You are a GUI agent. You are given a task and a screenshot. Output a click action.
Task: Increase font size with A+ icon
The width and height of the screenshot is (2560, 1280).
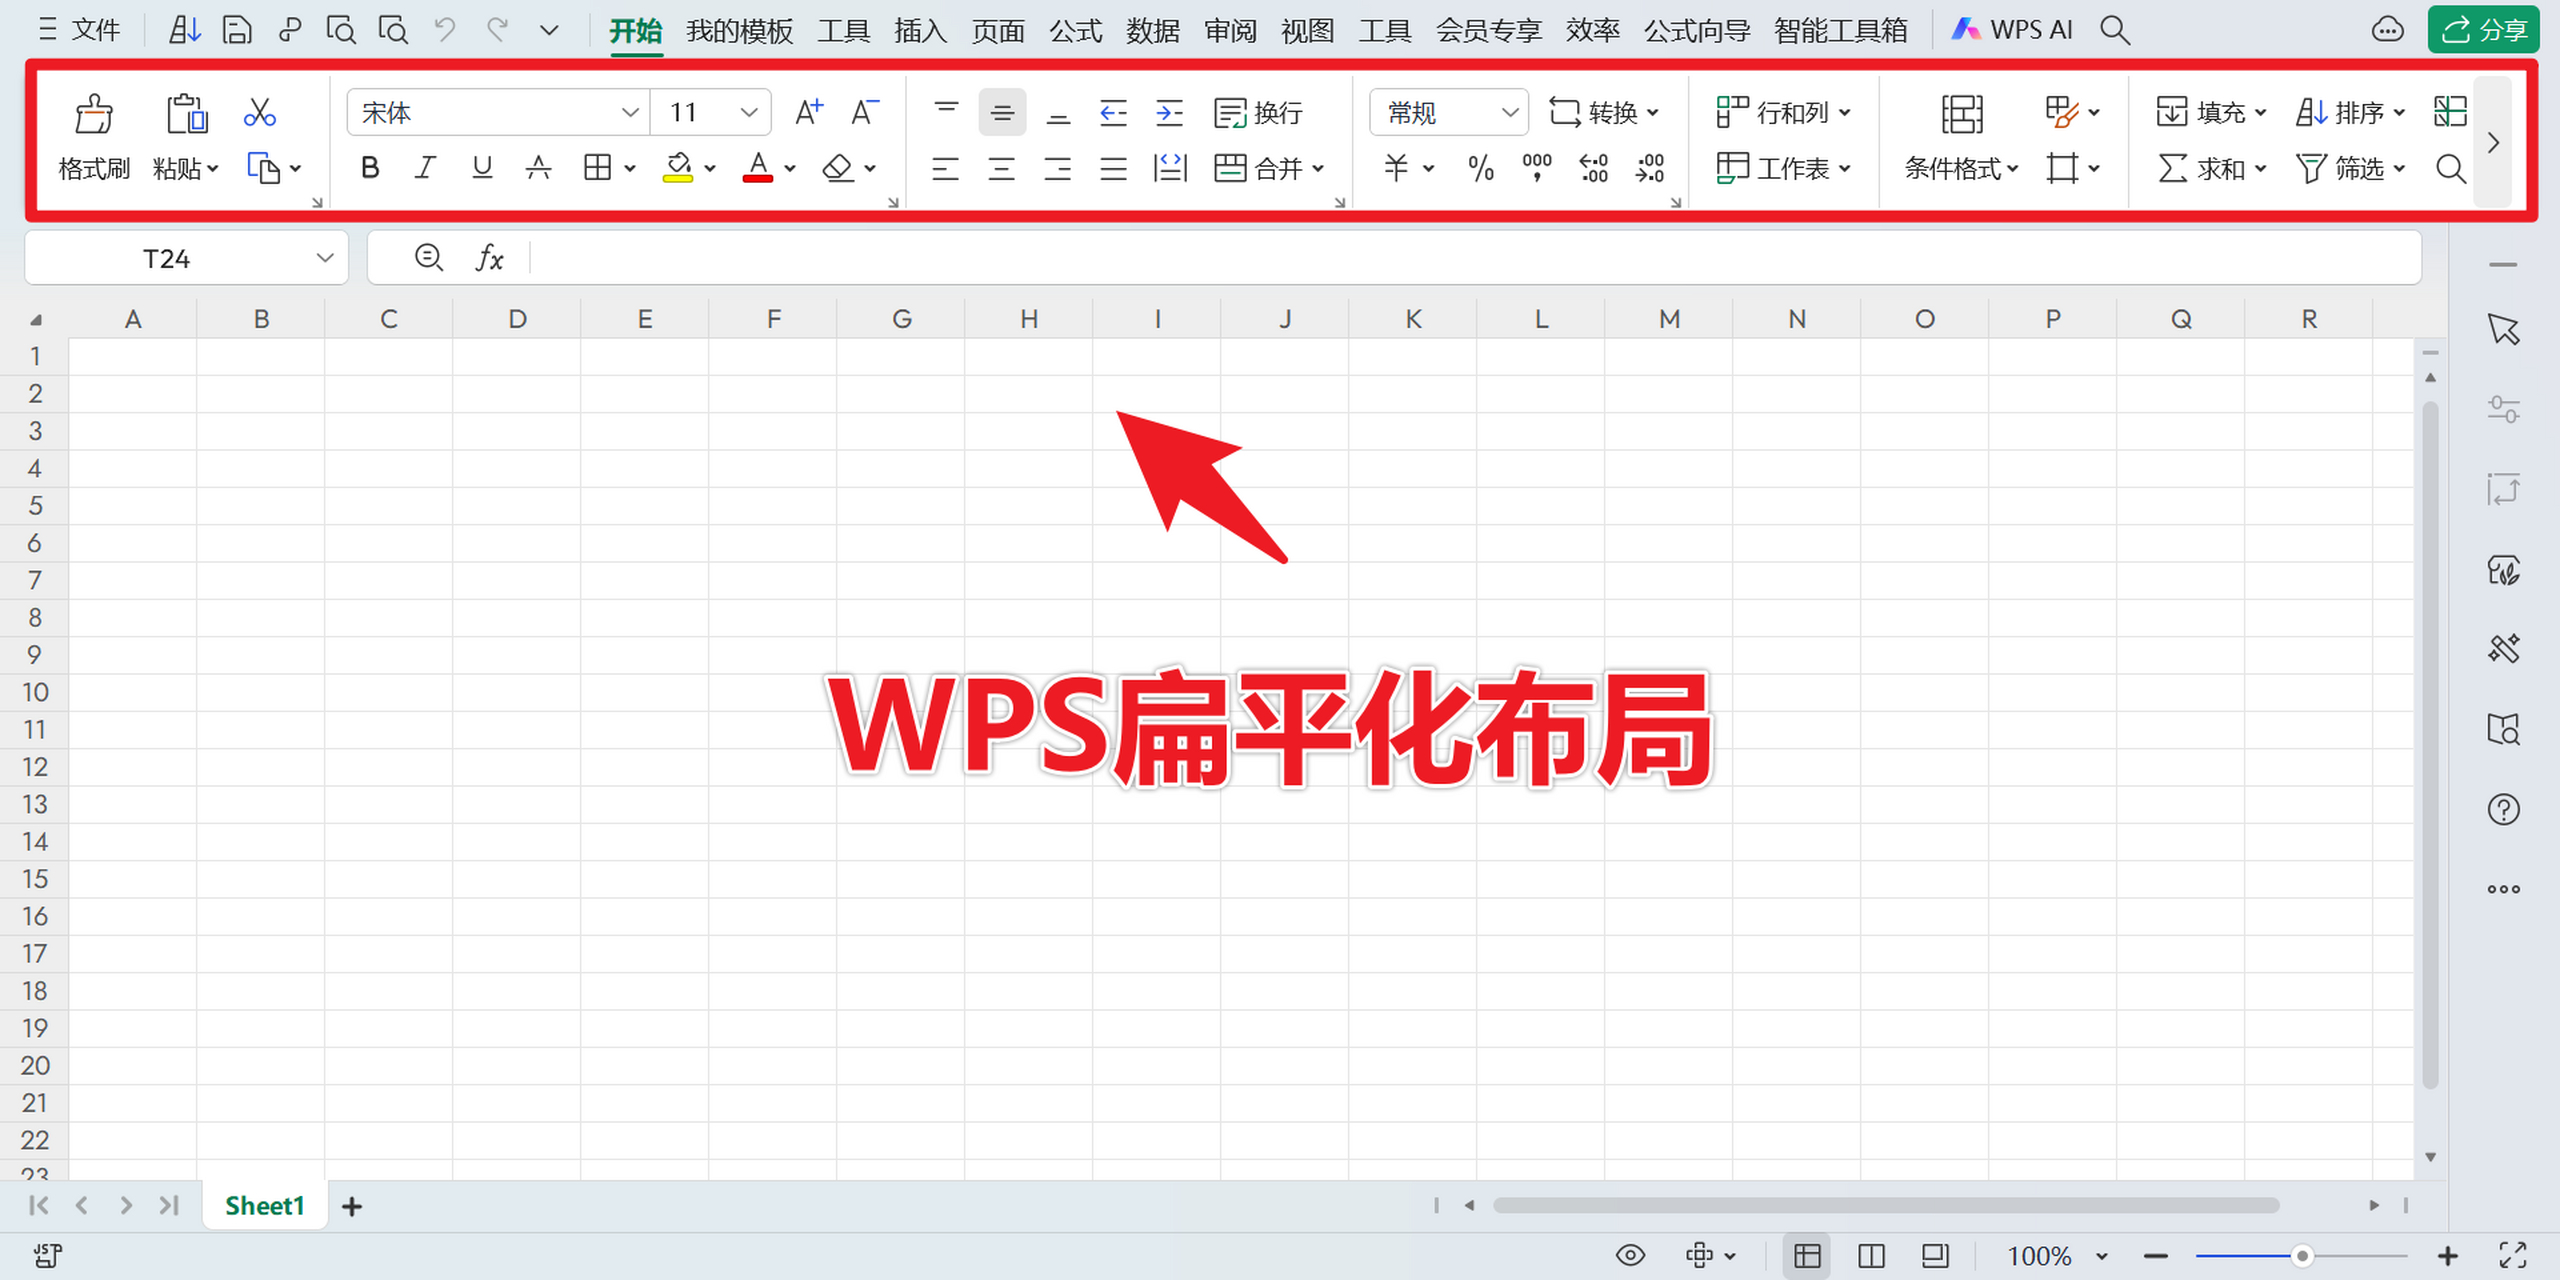(x=809, y=112)
